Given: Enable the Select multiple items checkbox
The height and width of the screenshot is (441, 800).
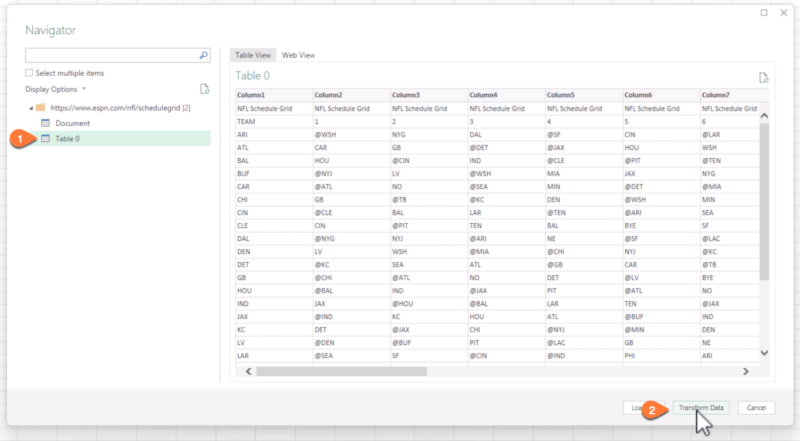Looking at the screenshot, I should pos(29,73).
